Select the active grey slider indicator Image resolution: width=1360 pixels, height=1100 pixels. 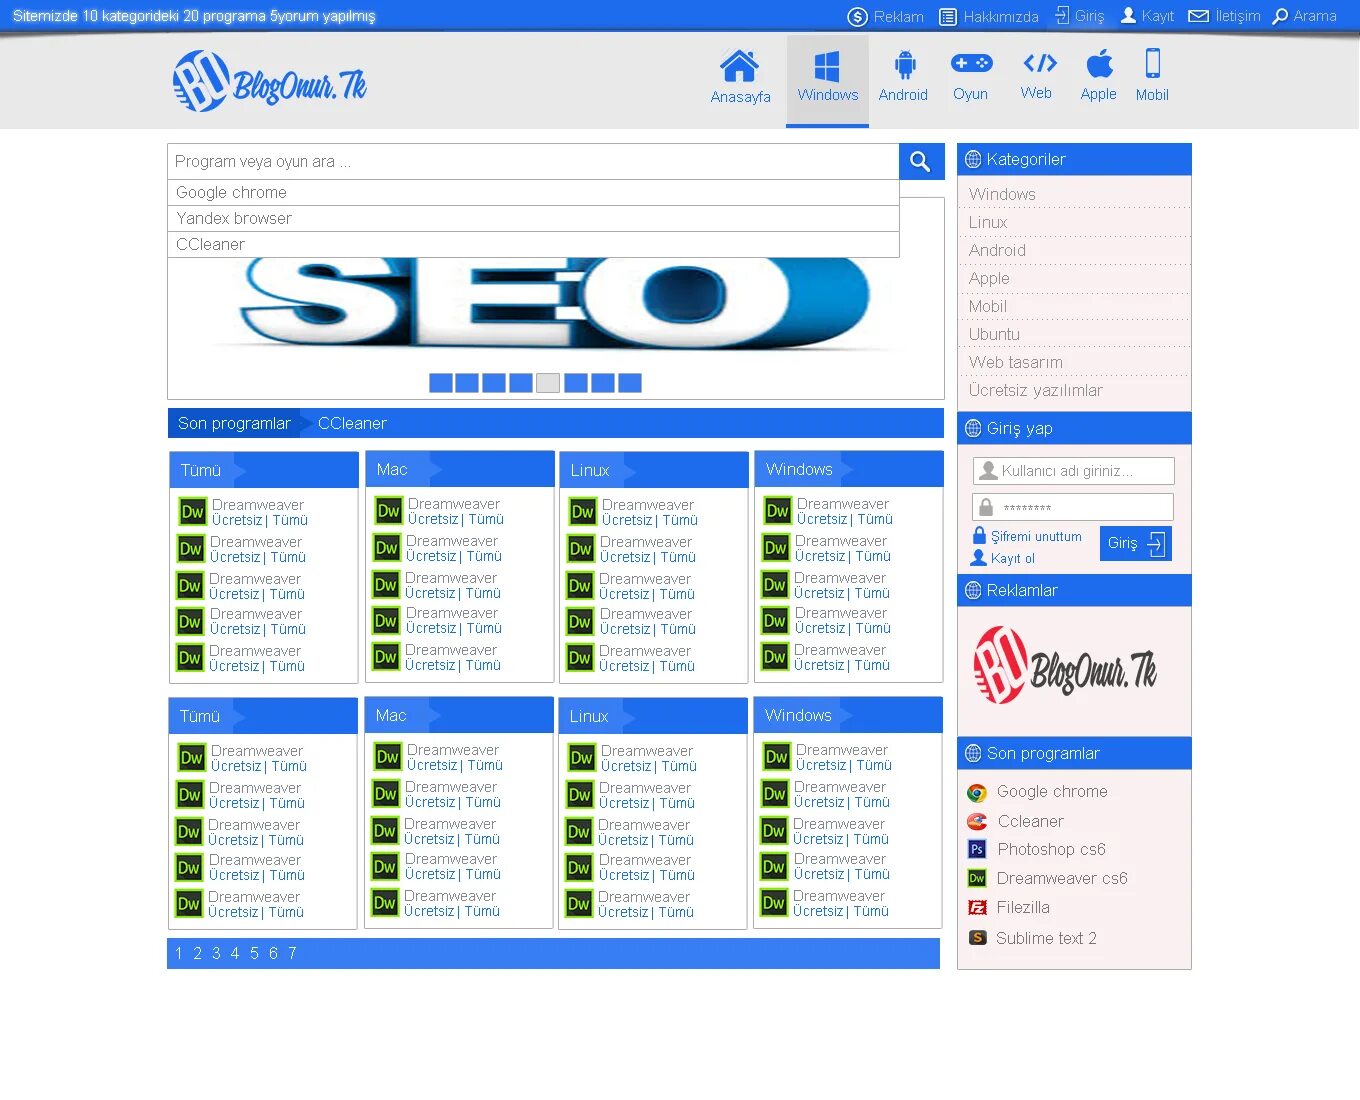tap(548, 383)
